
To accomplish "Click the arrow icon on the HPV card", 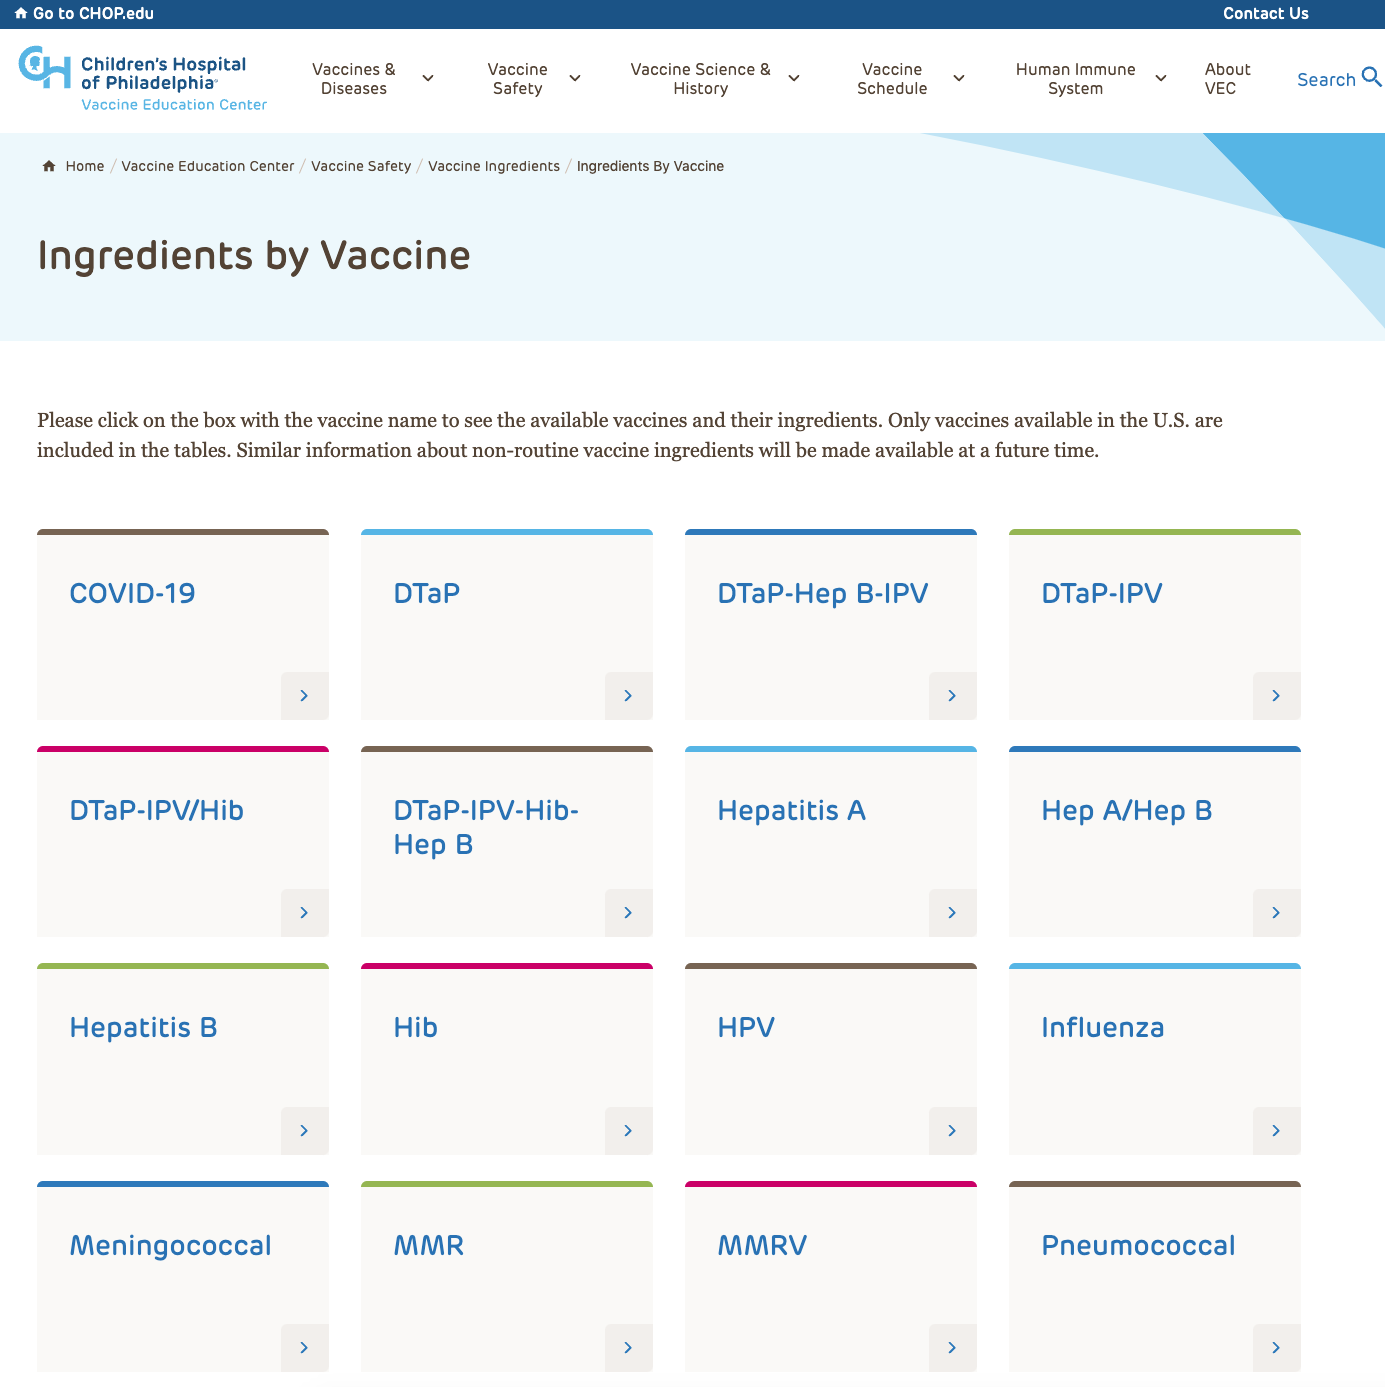I will coord(953,1131).
